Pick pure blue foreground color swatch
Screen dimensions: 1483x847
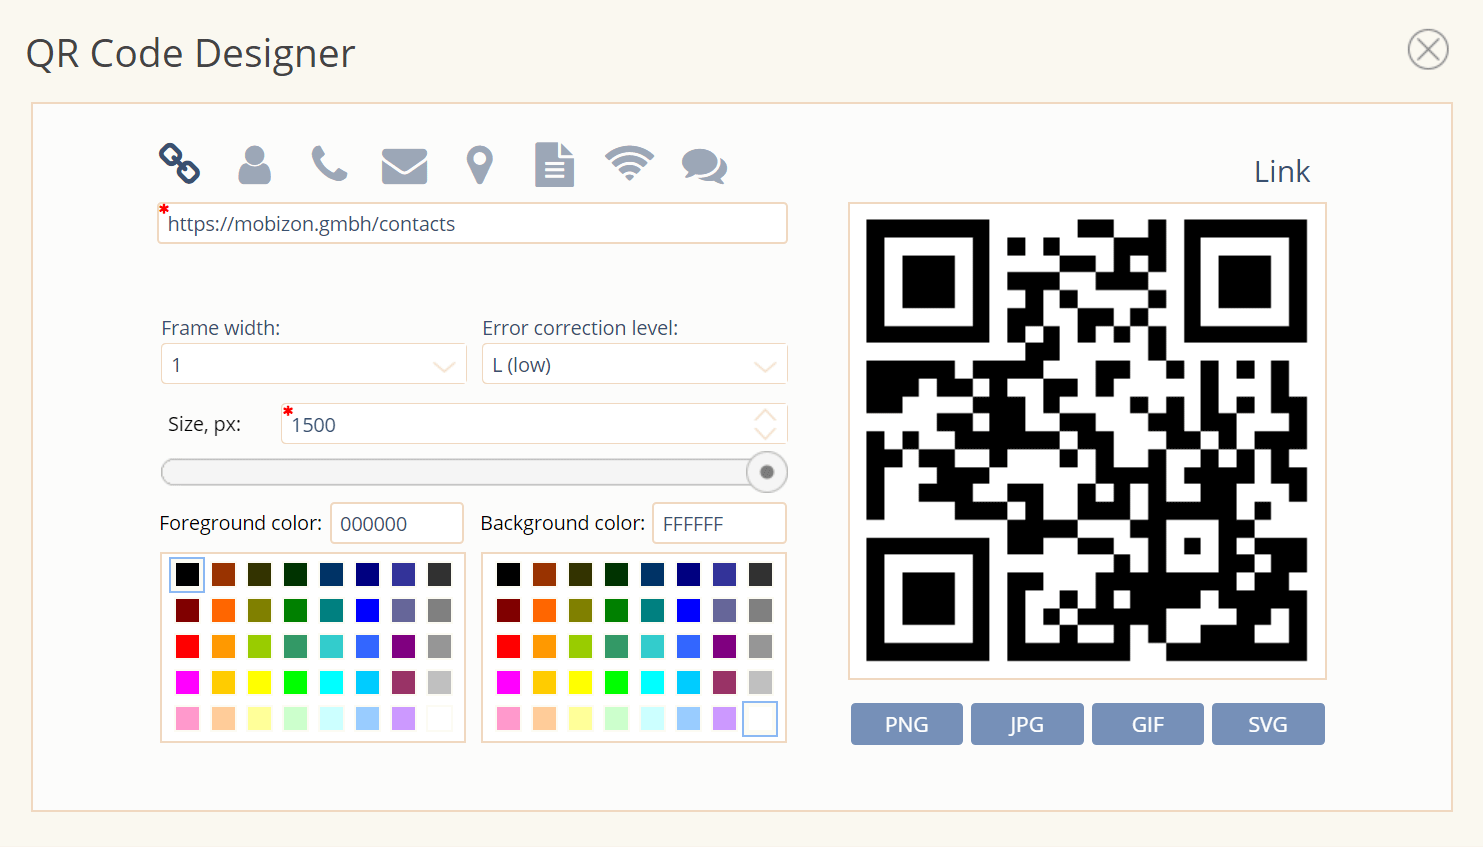coord(367,610)
